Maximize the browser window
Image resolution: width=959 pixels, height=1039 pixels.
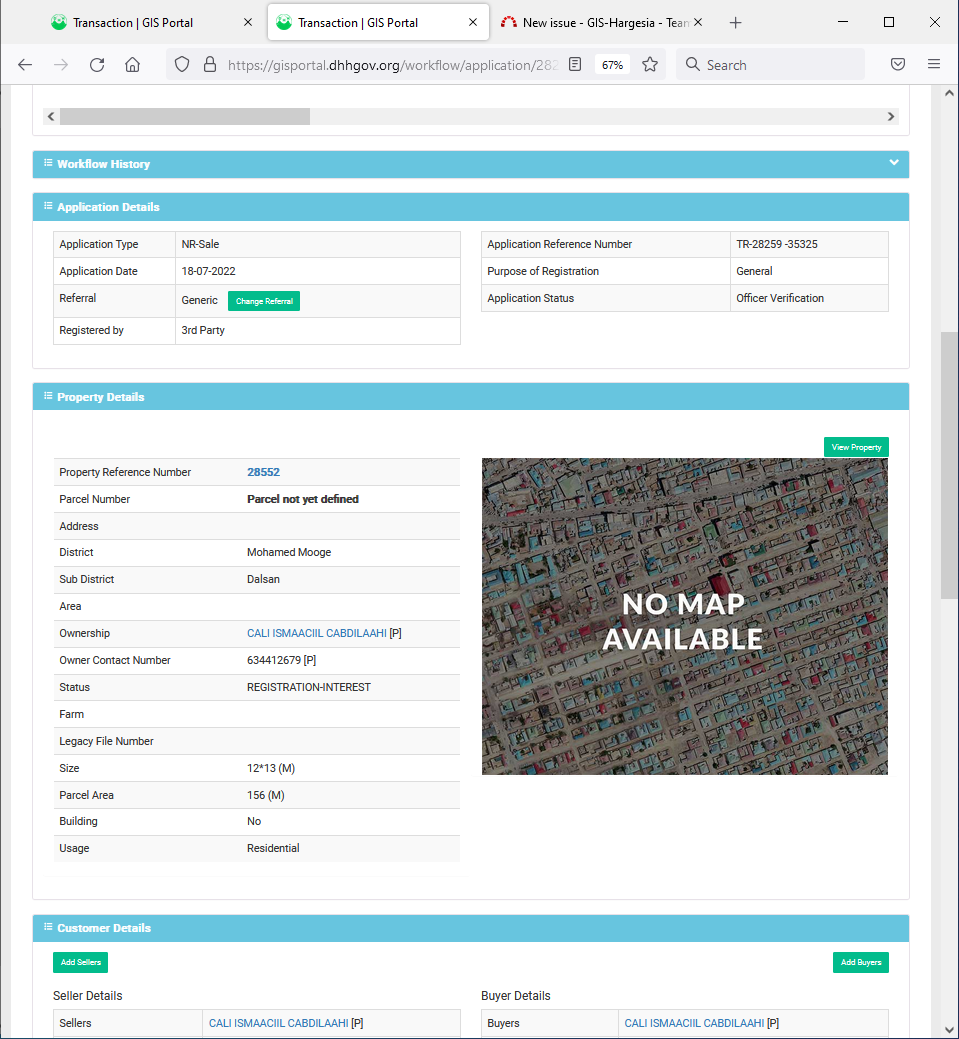coord(889,22)
